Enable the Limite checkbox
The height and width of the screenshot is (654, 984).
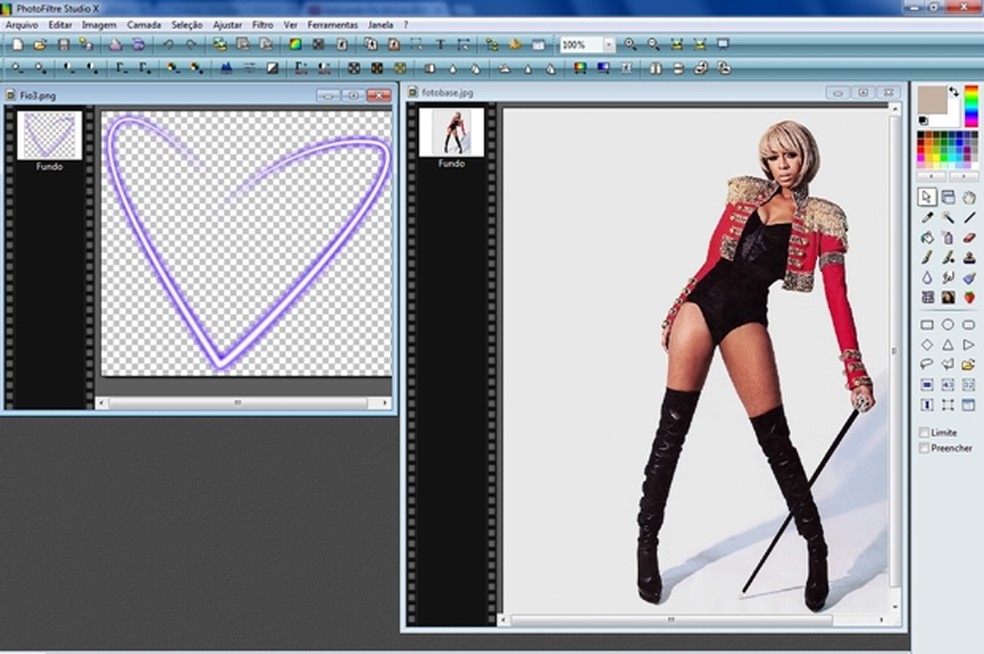click(x=924, y=432)
